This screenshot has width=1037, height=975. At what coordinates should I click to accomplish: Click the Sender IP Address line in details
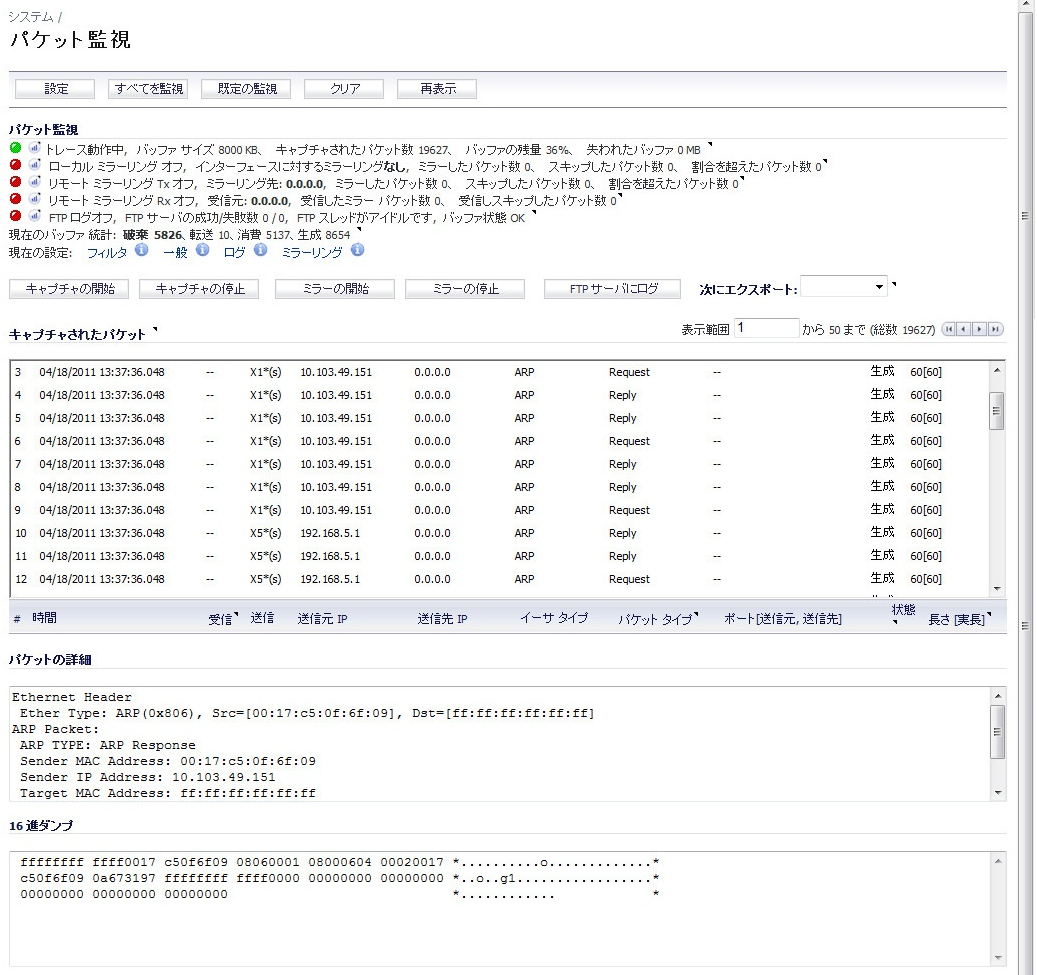(x=147, y=777)
